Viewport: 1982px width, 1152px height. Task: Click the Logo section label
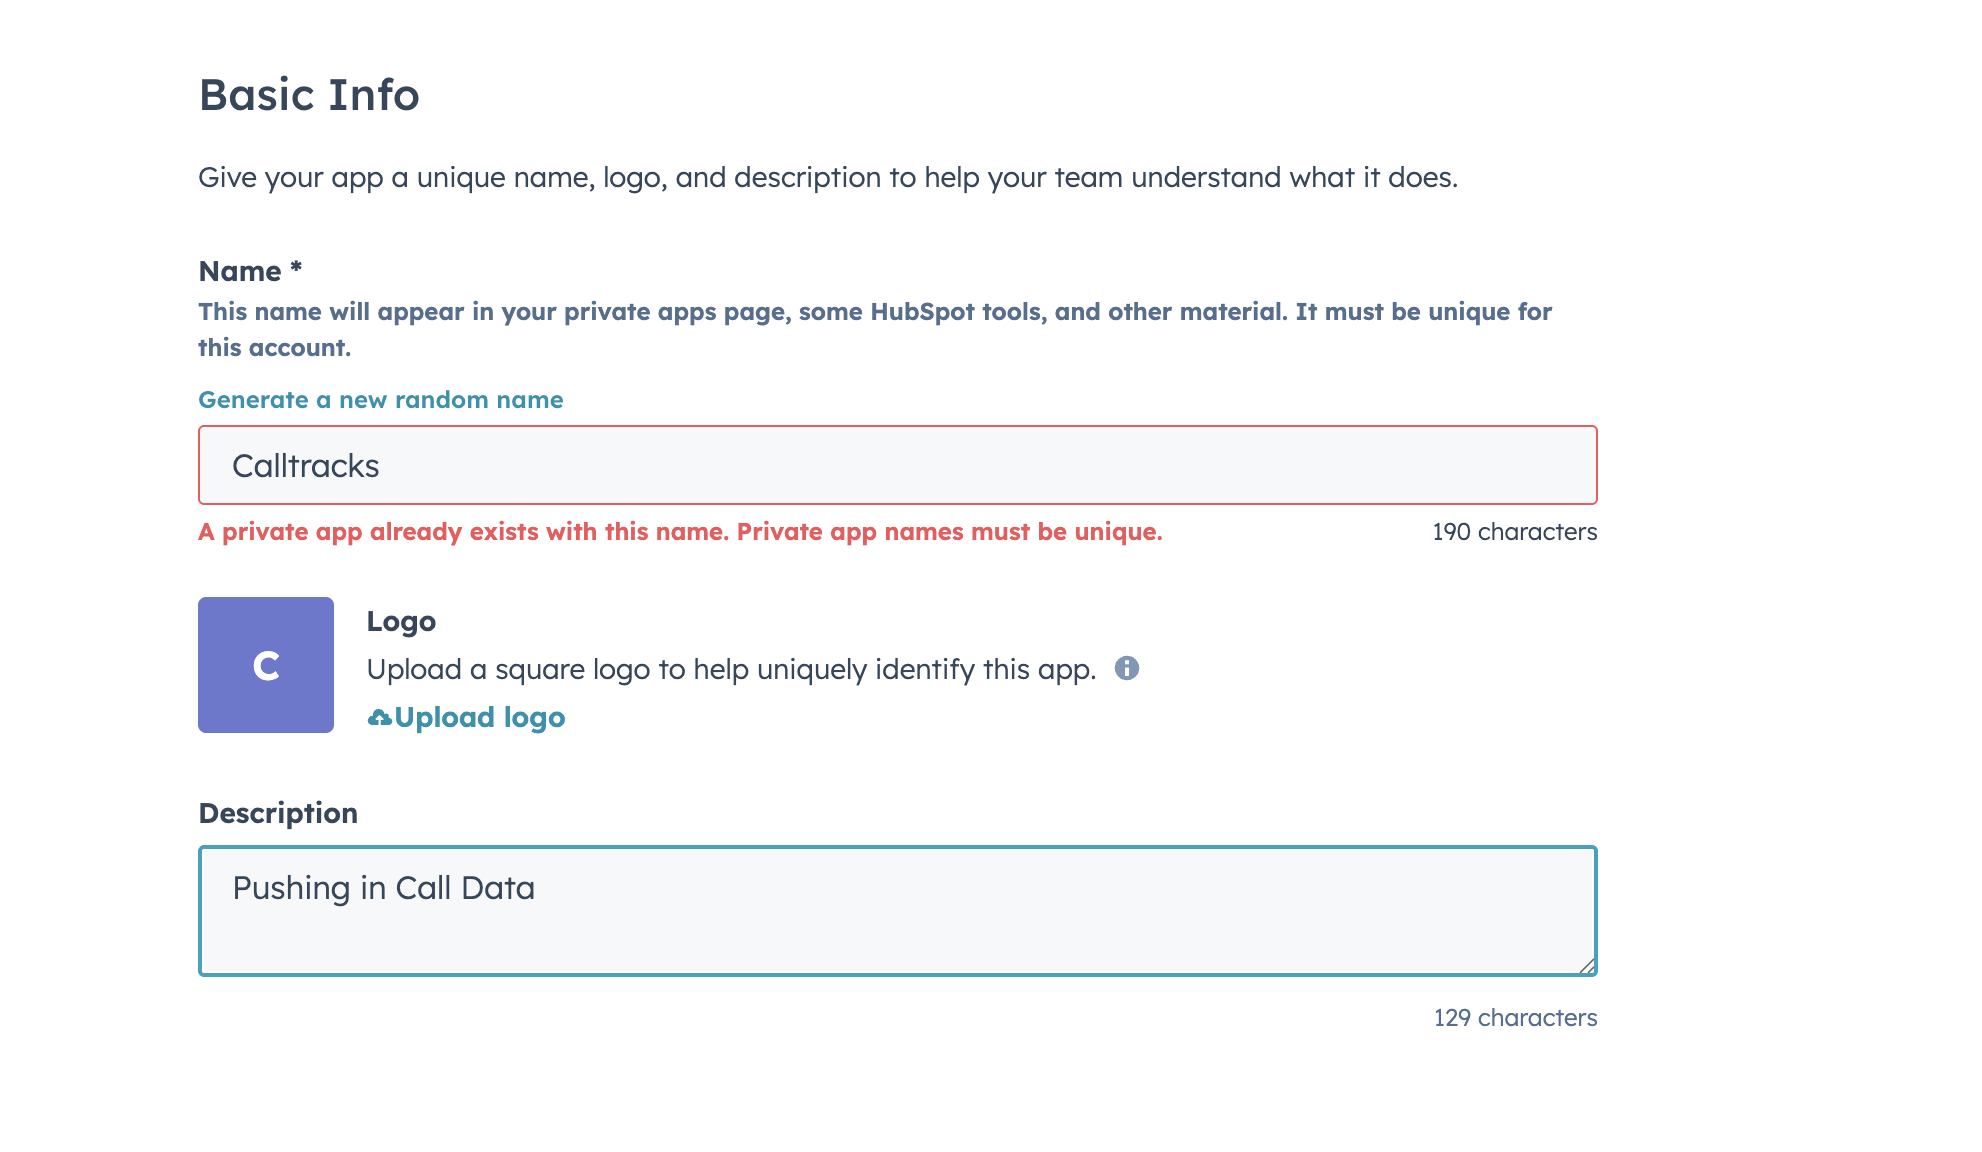coord(401,621)
